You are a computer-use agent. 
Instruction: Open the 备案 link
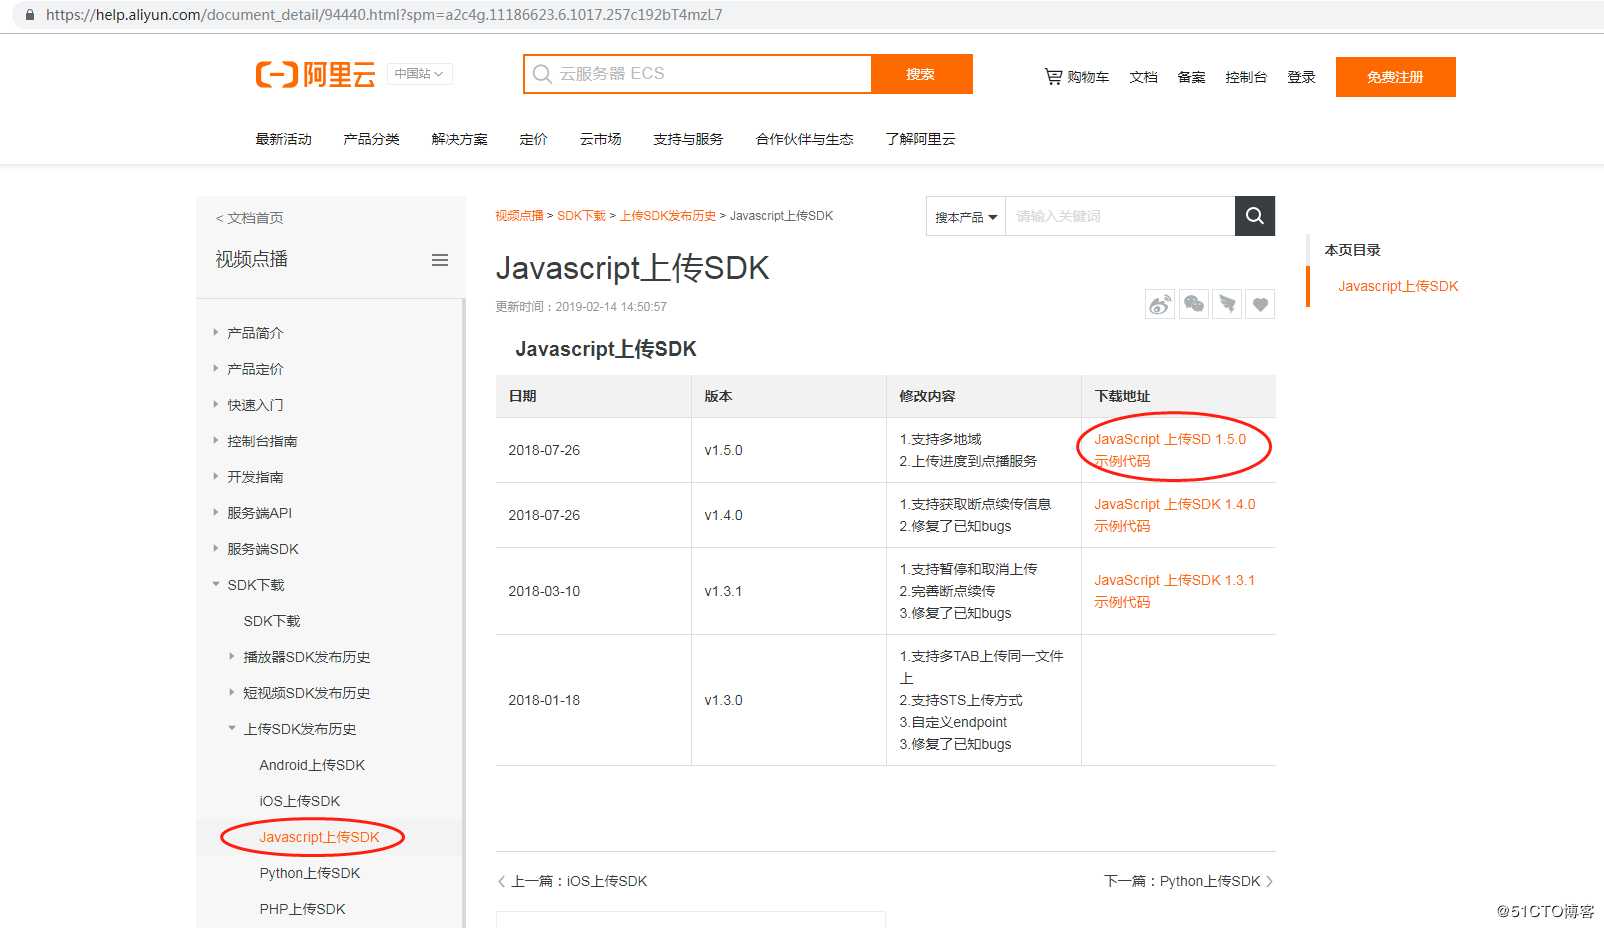click(1191, 77)
